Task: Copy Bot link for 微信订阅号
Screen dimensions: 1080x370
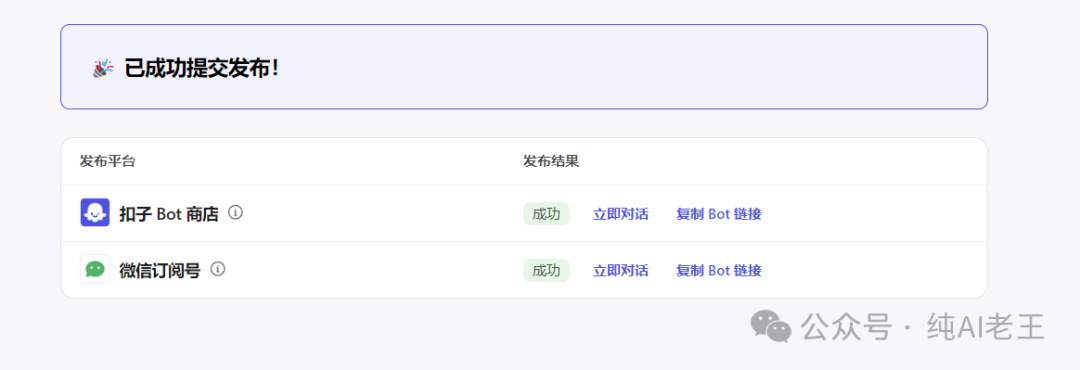Action: (x=718, y=270)
